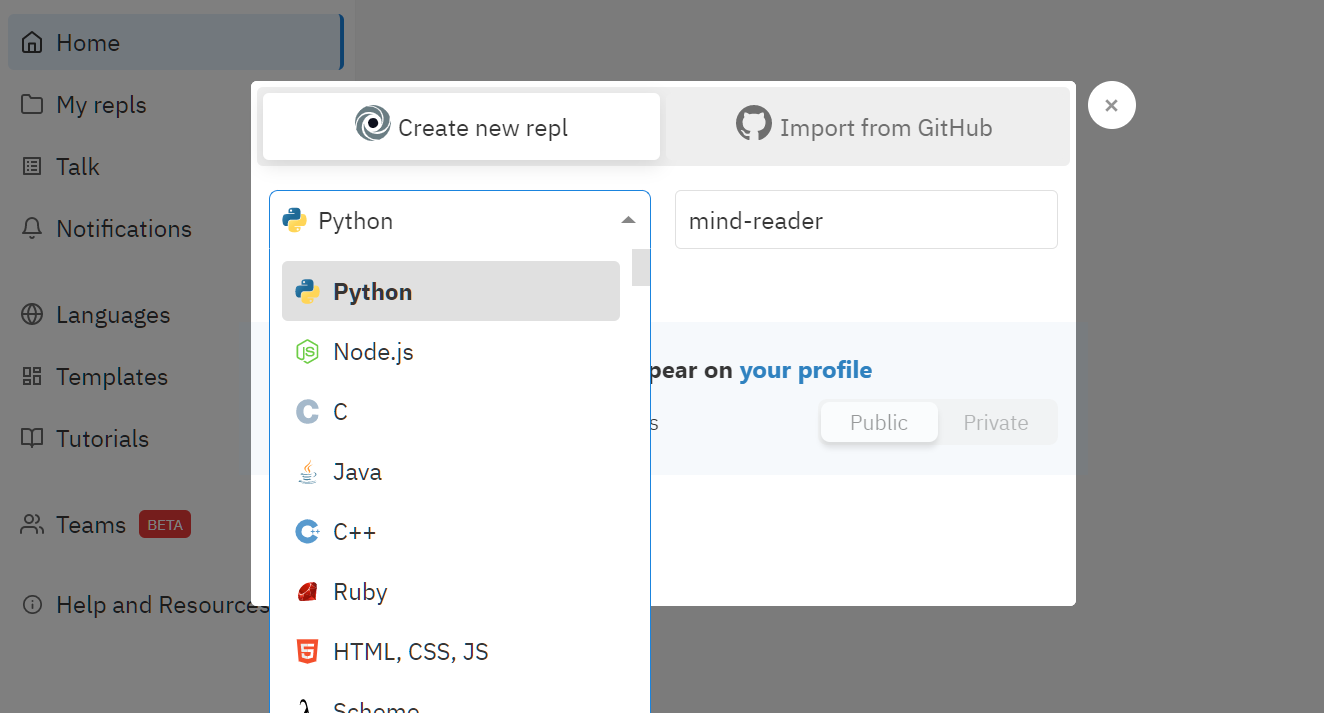Click the Home house icon in sidebar
The width and height of the screenshot is (1324, 713).
click(32, 43)
